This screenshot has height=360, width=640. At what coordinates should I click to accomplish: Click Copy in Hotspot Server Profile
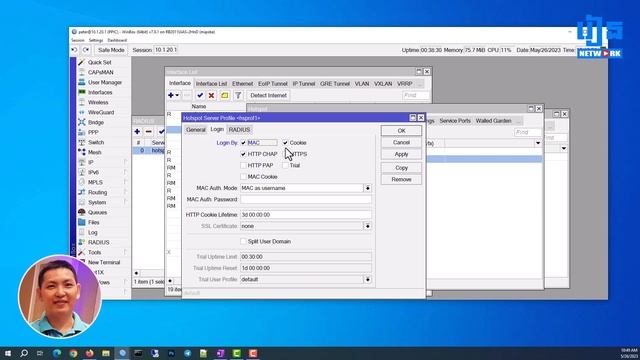click(x=401, y=168)
